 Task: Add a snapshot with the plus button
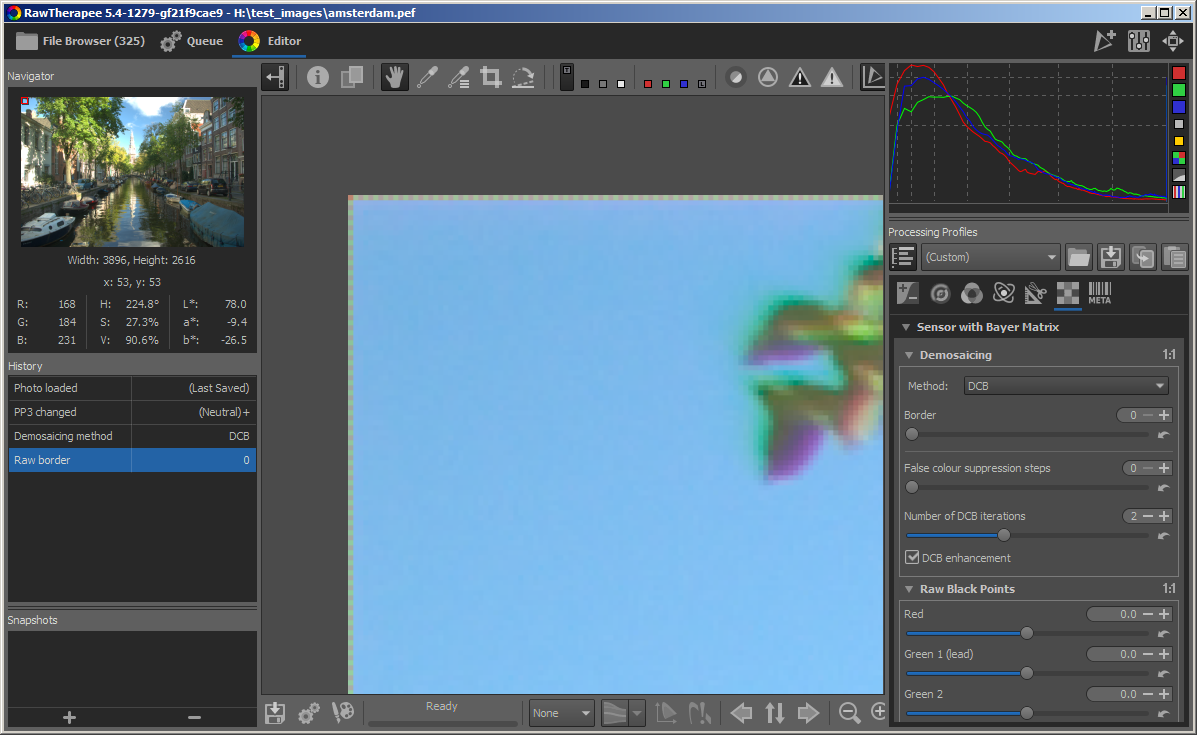68,717
